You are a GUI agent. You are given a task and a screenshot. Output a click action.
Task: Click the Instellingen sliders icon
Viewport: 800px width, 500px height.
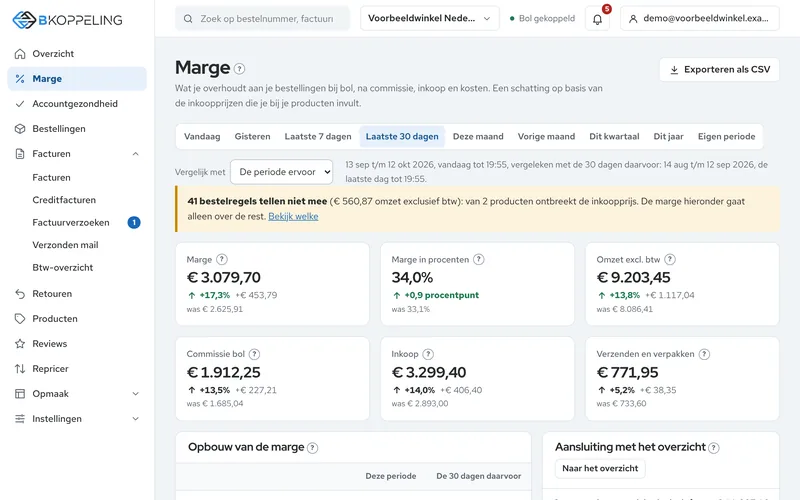point(20,418)
